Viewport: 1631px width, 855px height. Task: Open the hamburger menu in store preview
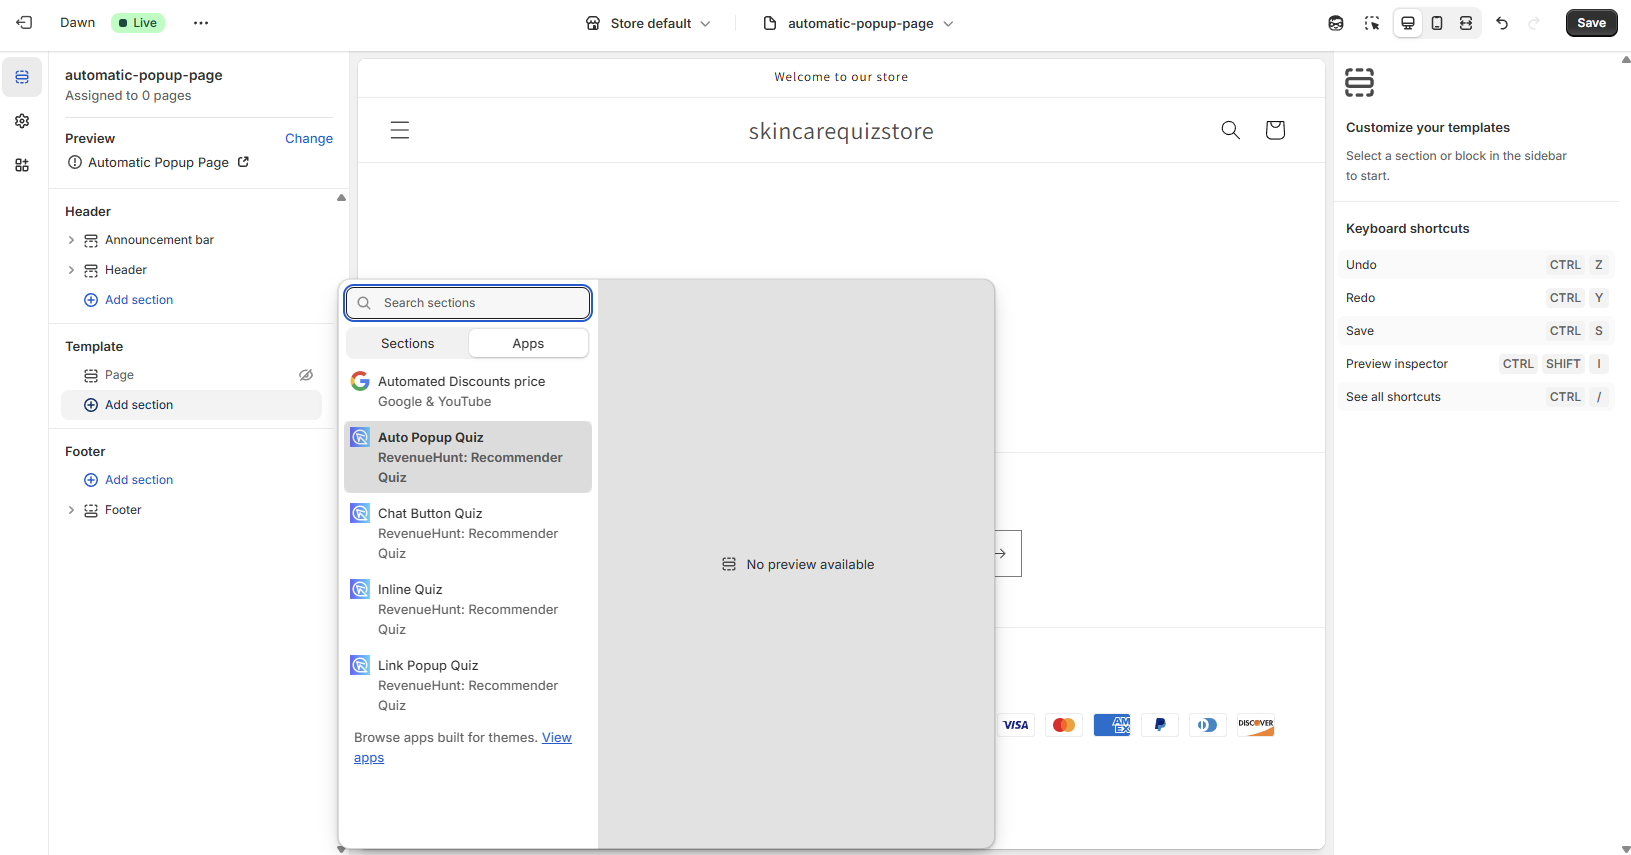click(x=400, y=130)
